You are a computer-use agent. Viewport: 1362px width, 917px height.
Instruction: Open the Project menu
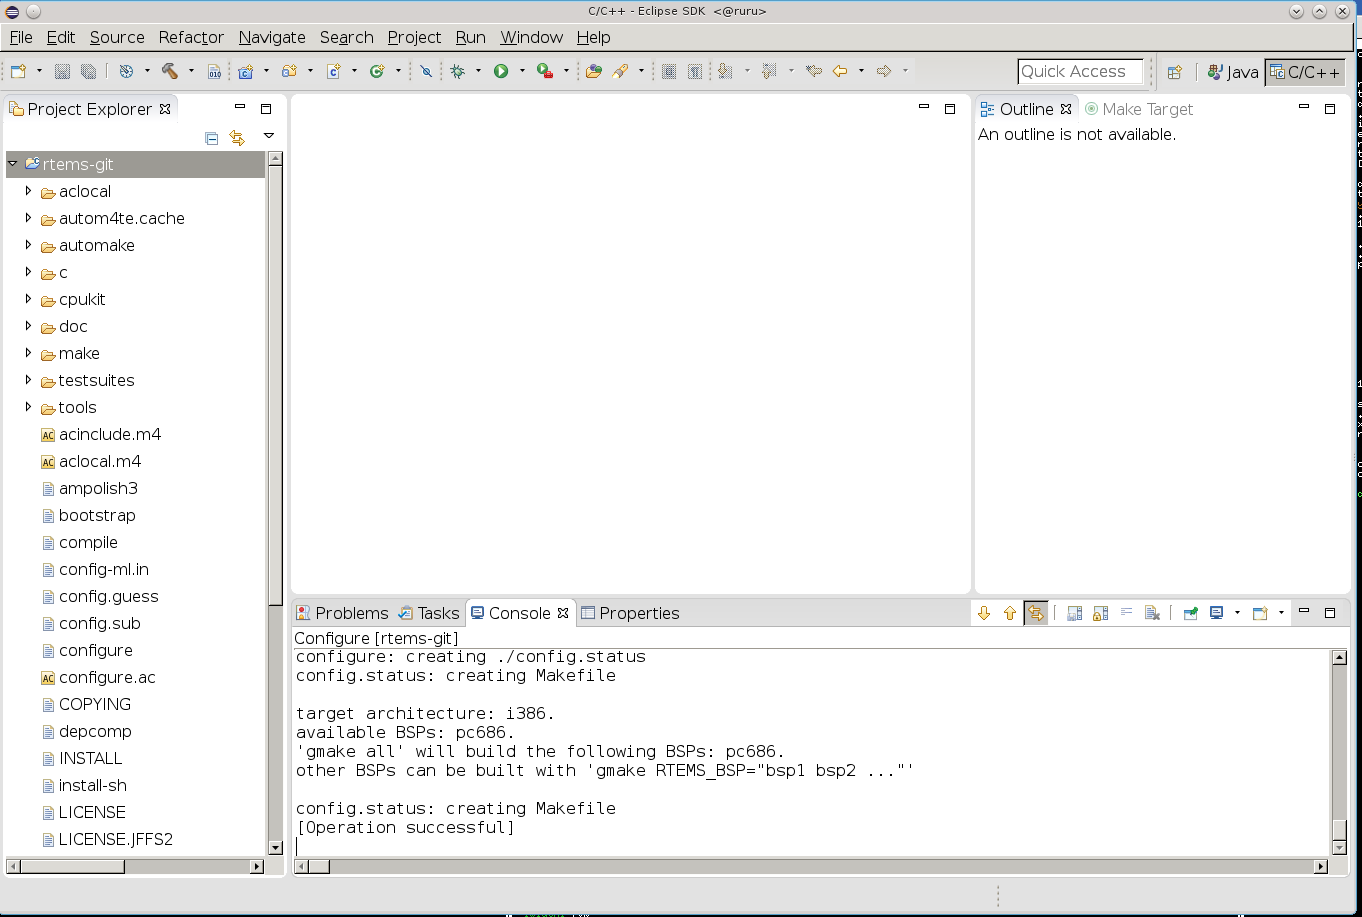tap(414, 37)
